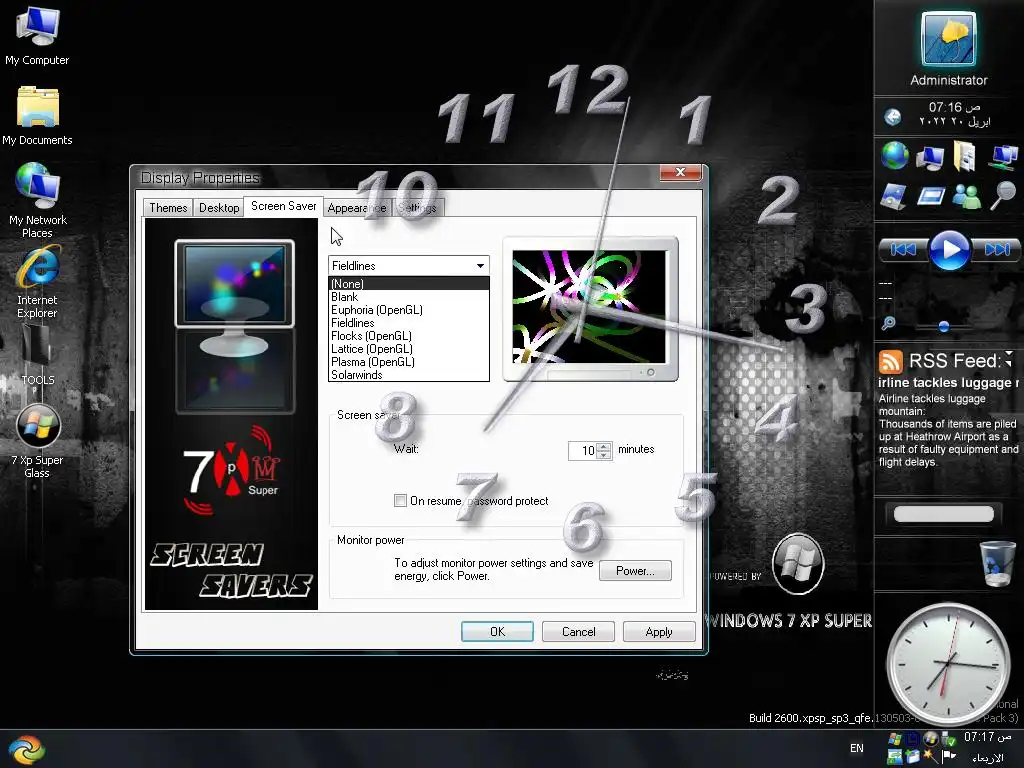Open monitor Power... settings button

click(635, 571)
